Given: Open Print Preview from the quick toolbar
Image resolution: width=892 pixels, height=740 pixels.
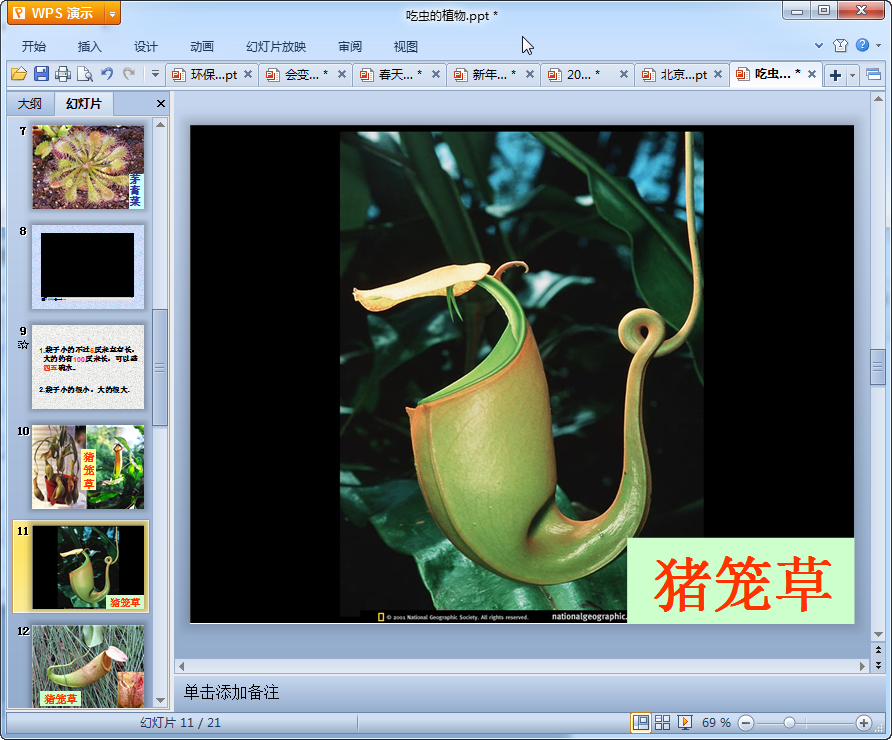Looking at the screenshot, I should click(85, 74).
